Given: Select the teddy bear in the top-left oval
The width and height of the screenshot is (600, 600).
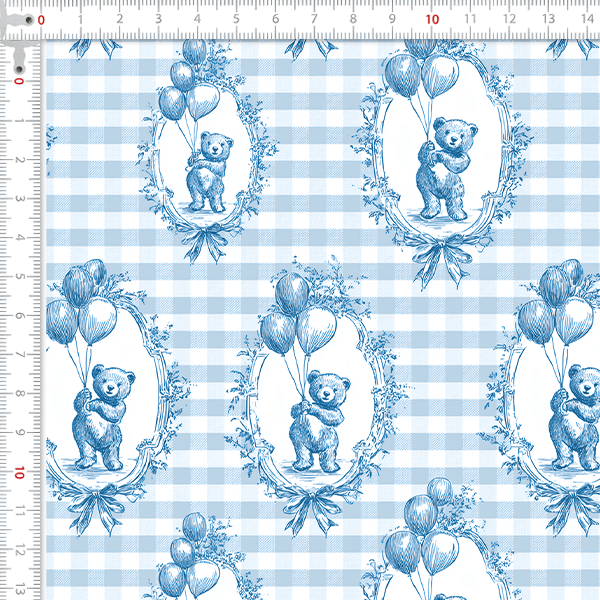Looking at the screenshot, I should click(209, 170).
